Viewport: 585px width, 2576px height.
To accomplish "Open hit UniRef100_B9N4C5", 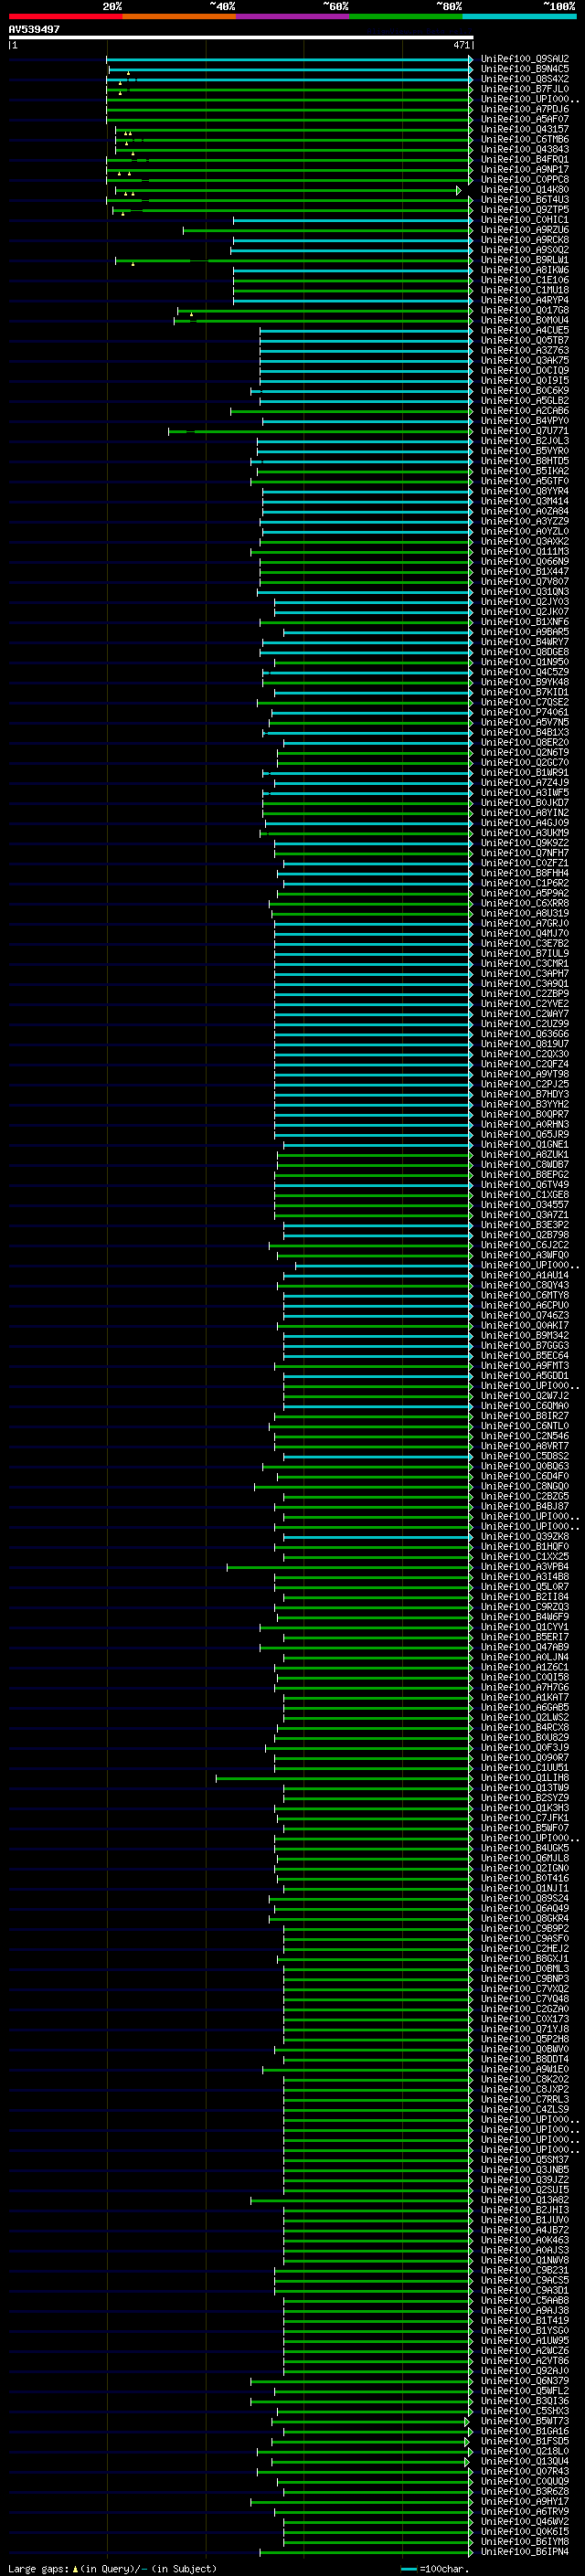I will (x=525, y=69).
